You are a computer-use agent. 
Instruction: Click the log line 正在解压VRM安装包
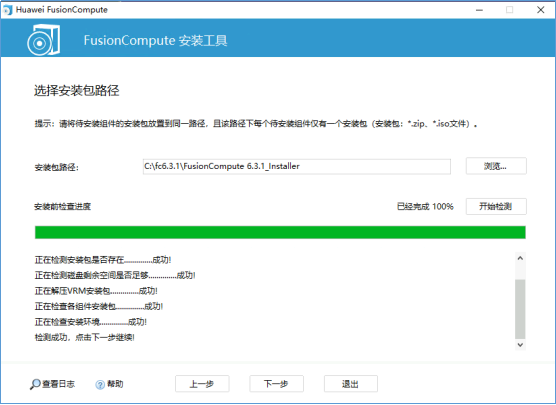pyautogui.click(x=96, y=291)
